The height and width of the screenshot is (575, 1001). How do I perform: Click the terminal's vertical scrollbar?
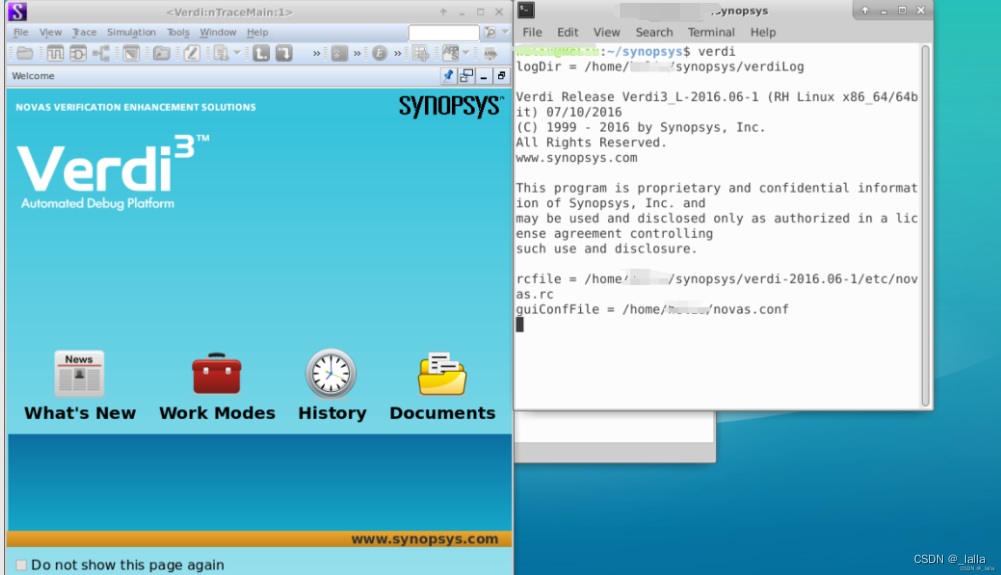point(925,220)
